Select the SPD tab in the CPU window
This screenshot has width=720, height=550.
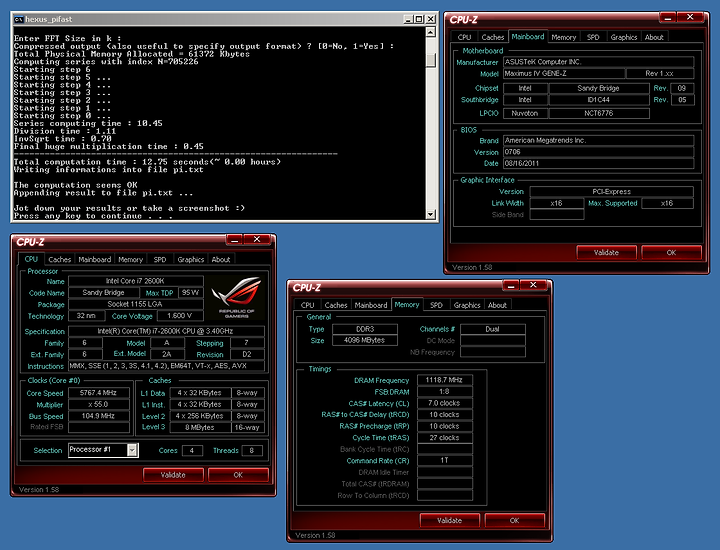coord(160,259)
